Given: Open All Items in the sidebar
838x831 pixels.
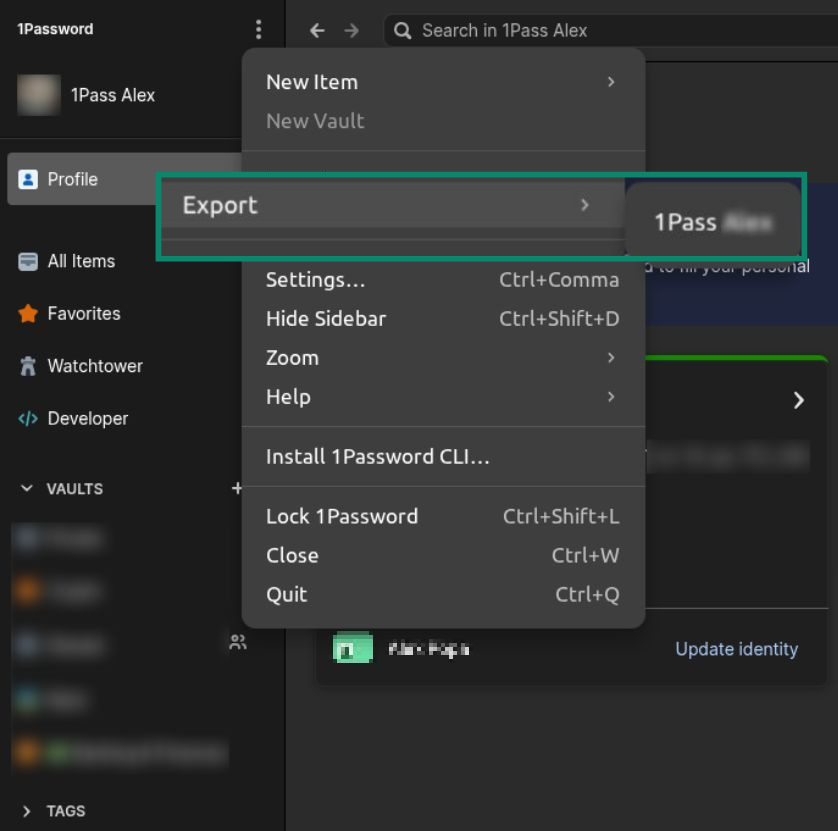Looking at the screenshot, I should 81,261.
